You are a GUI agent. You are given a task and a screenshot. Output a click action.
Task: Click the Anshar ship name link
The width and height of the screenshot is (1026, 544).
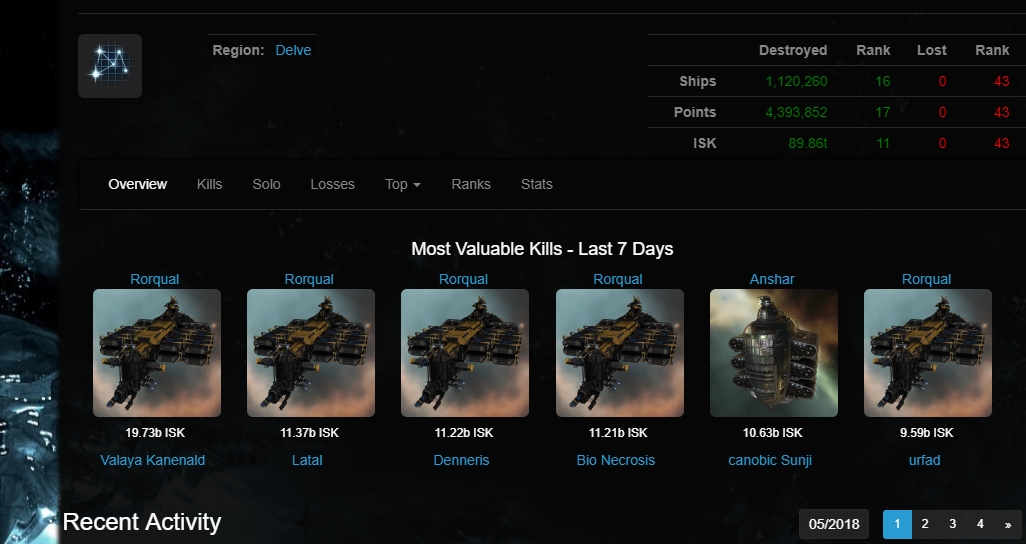[772, 279]
